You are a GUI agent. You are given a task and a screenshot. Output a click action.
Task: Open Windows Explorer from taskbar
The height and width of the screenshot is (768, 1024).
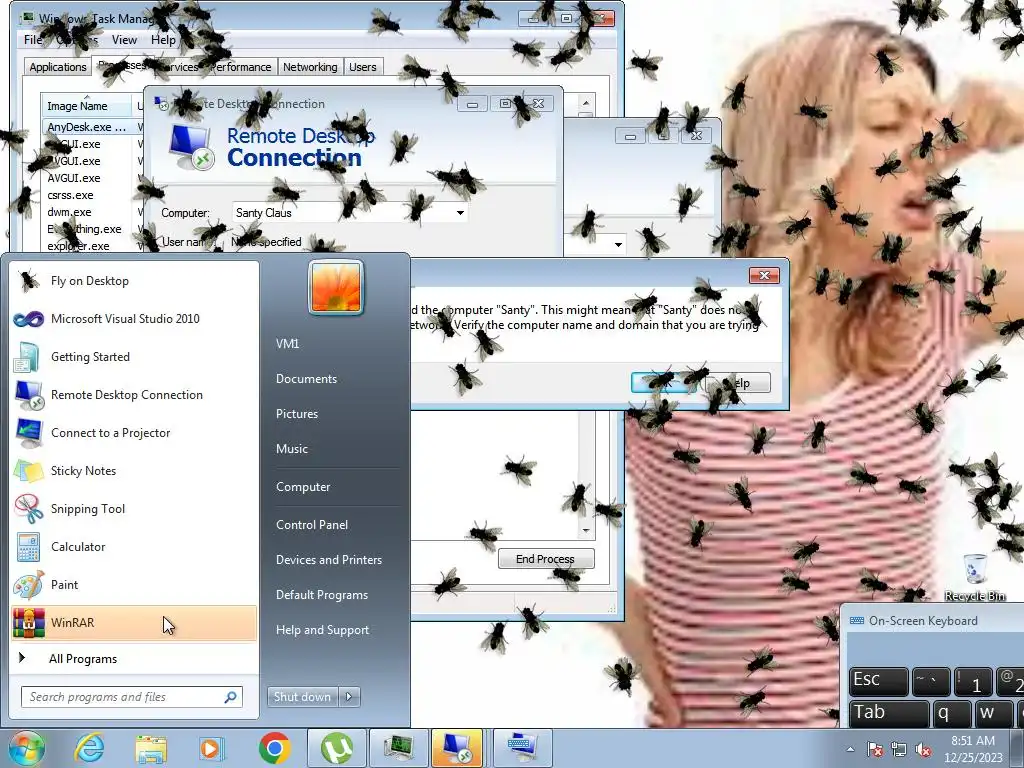[x=151, y=748]
